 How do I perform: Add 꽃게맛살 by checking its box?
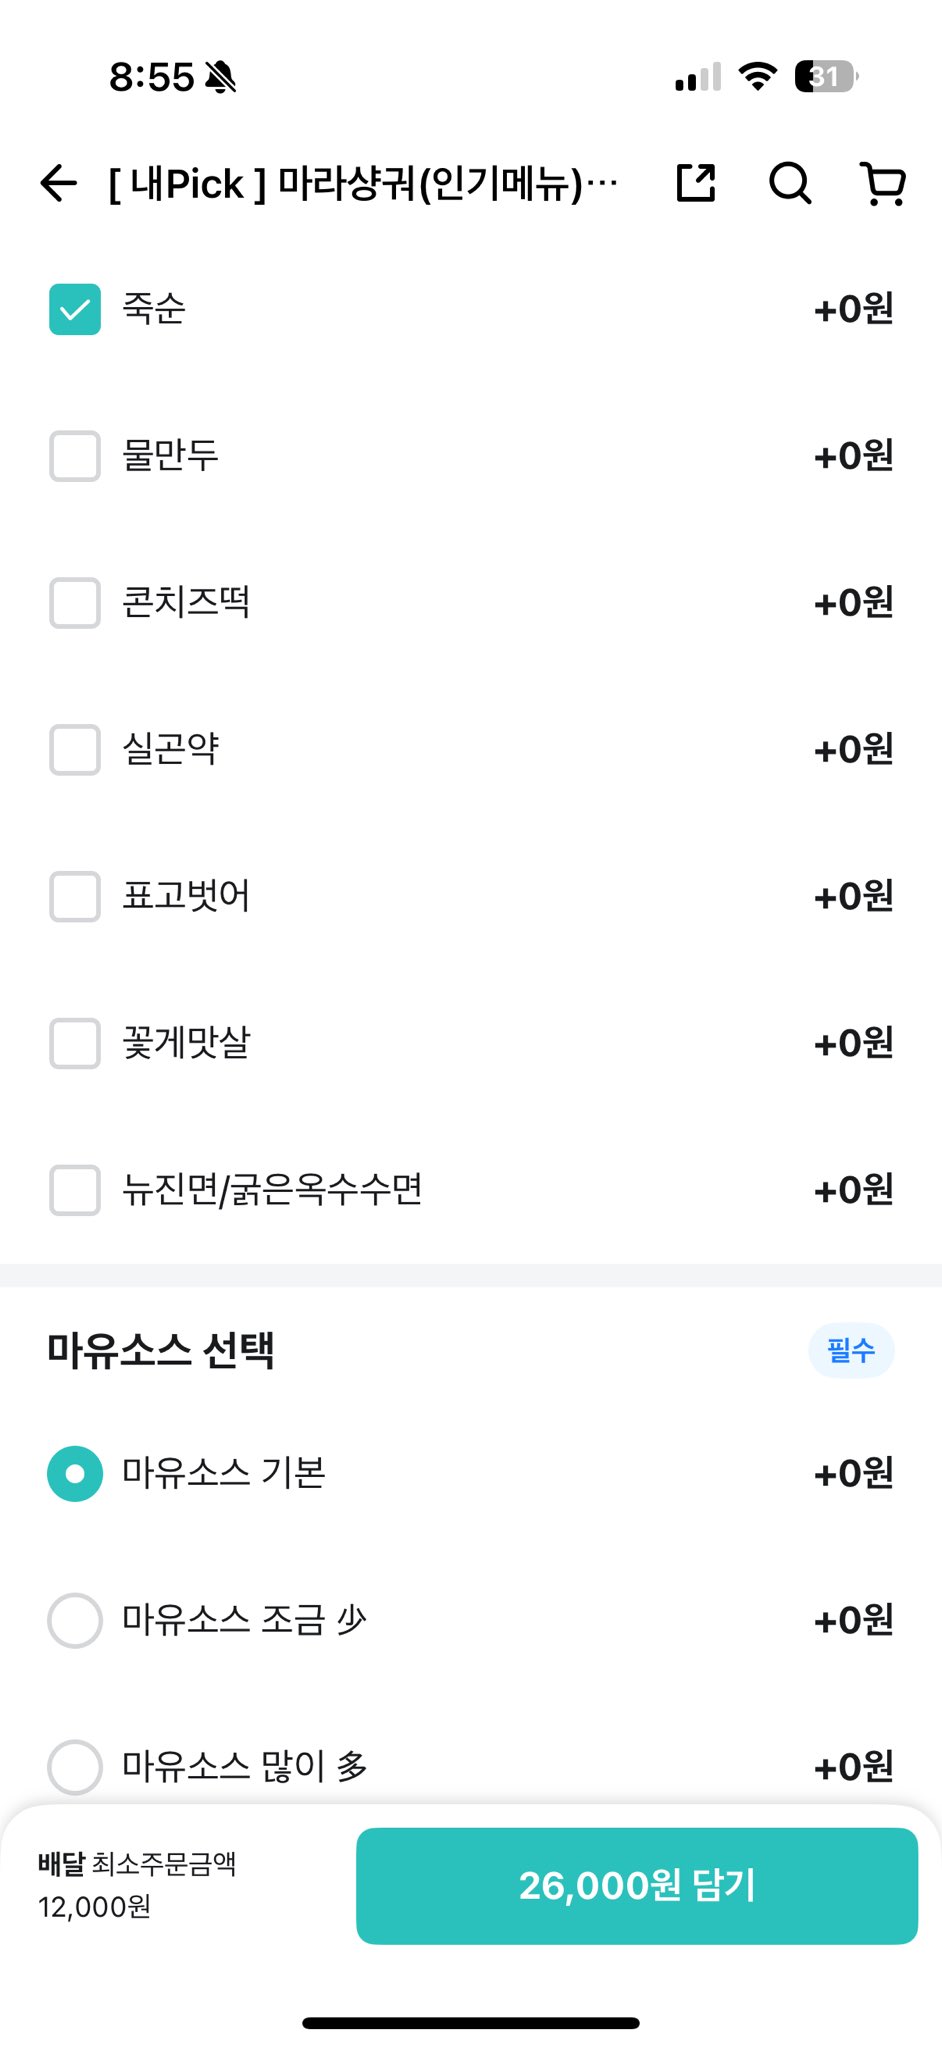point(75,1043)
